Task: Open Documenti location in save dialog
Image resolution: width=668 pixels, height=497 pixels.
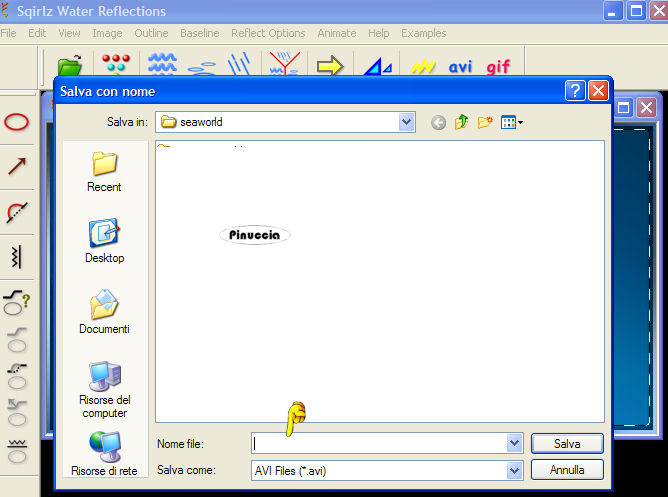Action: coord(104,312)
